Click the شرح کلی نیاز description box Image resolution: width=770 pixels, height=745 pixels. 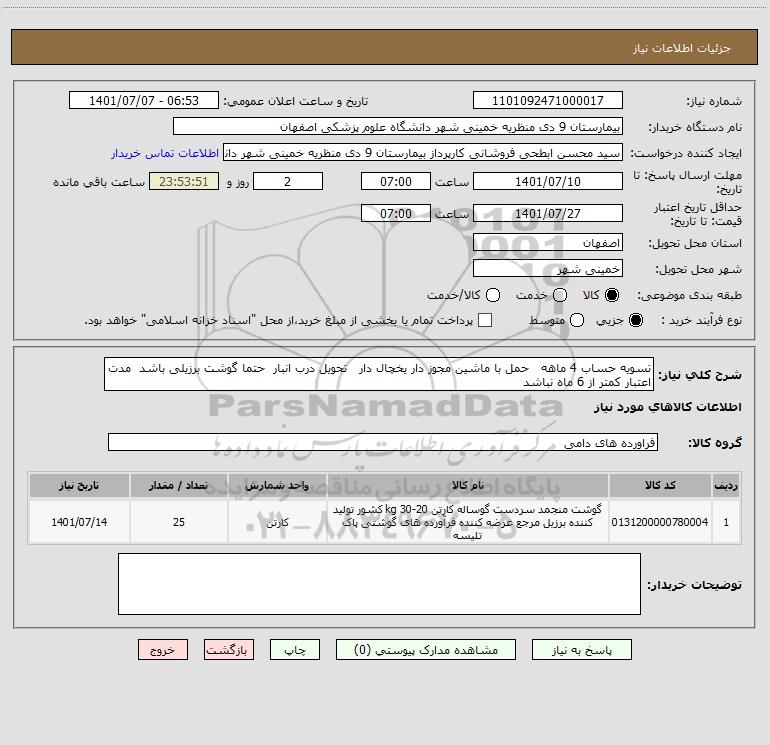point(379,374)
